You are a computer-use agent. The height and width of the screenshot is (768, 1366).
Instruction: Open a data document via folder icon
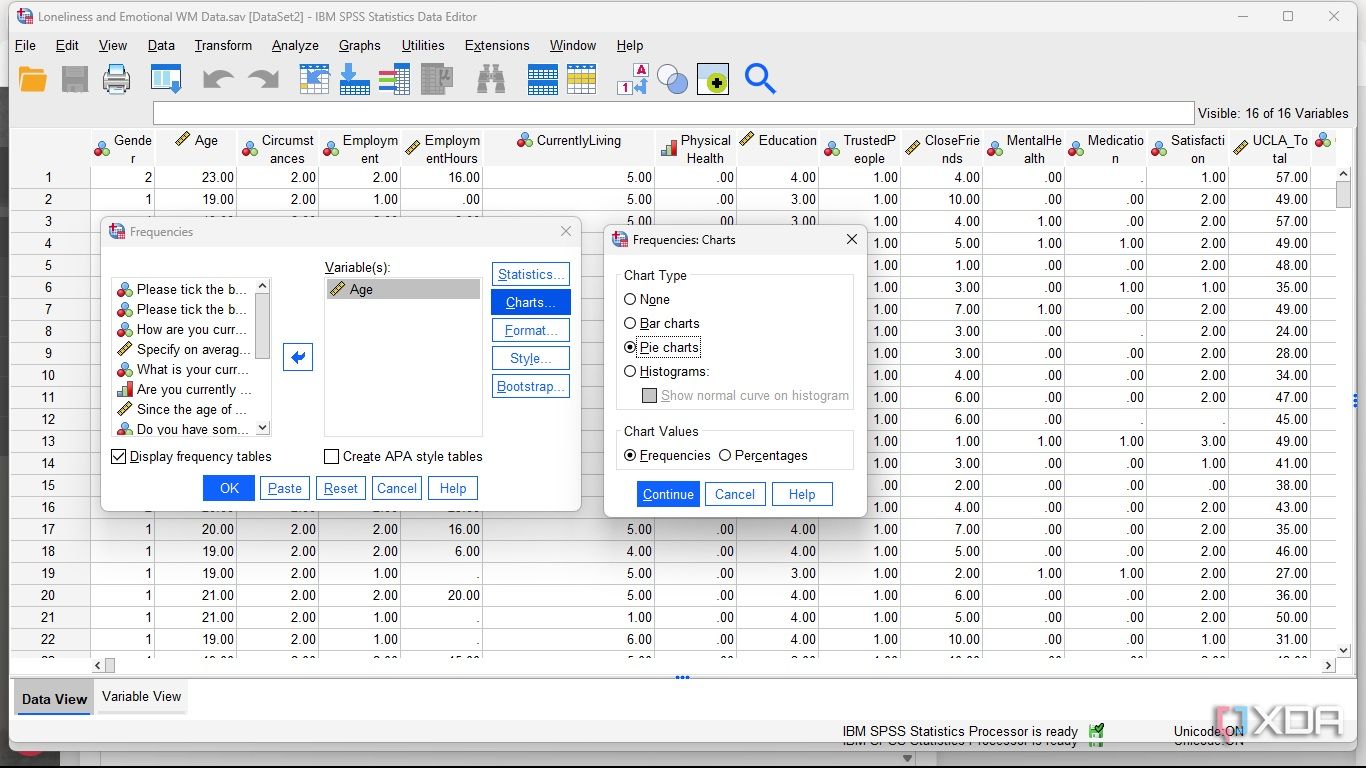33,79
